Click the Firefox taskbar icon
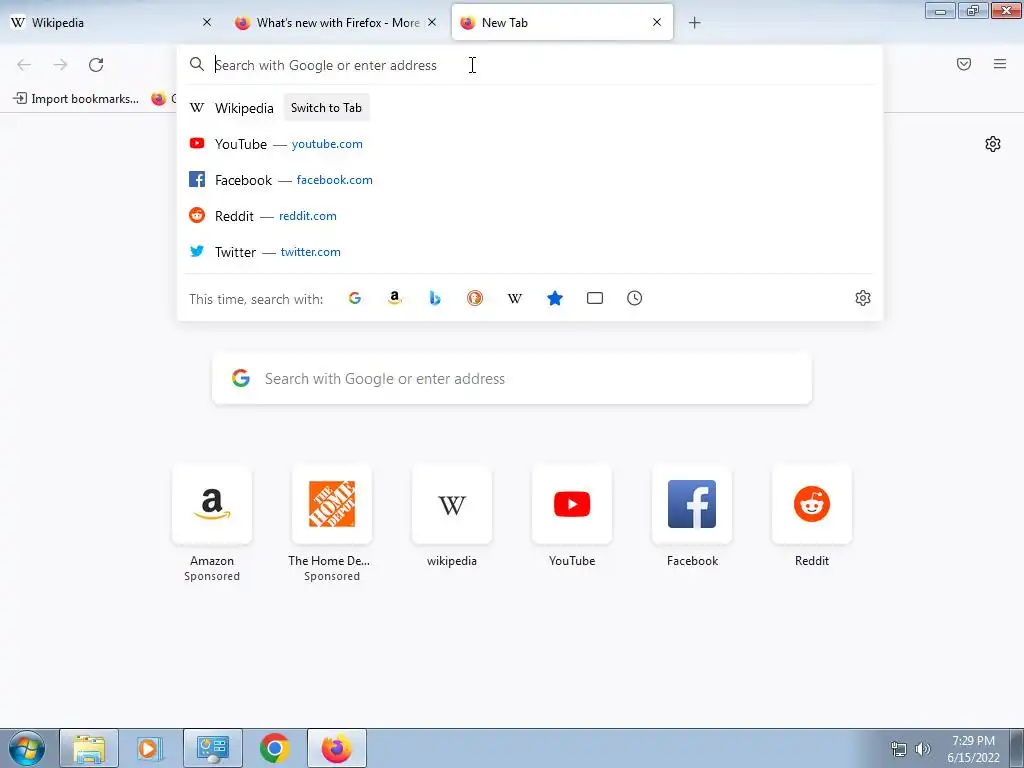 [336, 748]
